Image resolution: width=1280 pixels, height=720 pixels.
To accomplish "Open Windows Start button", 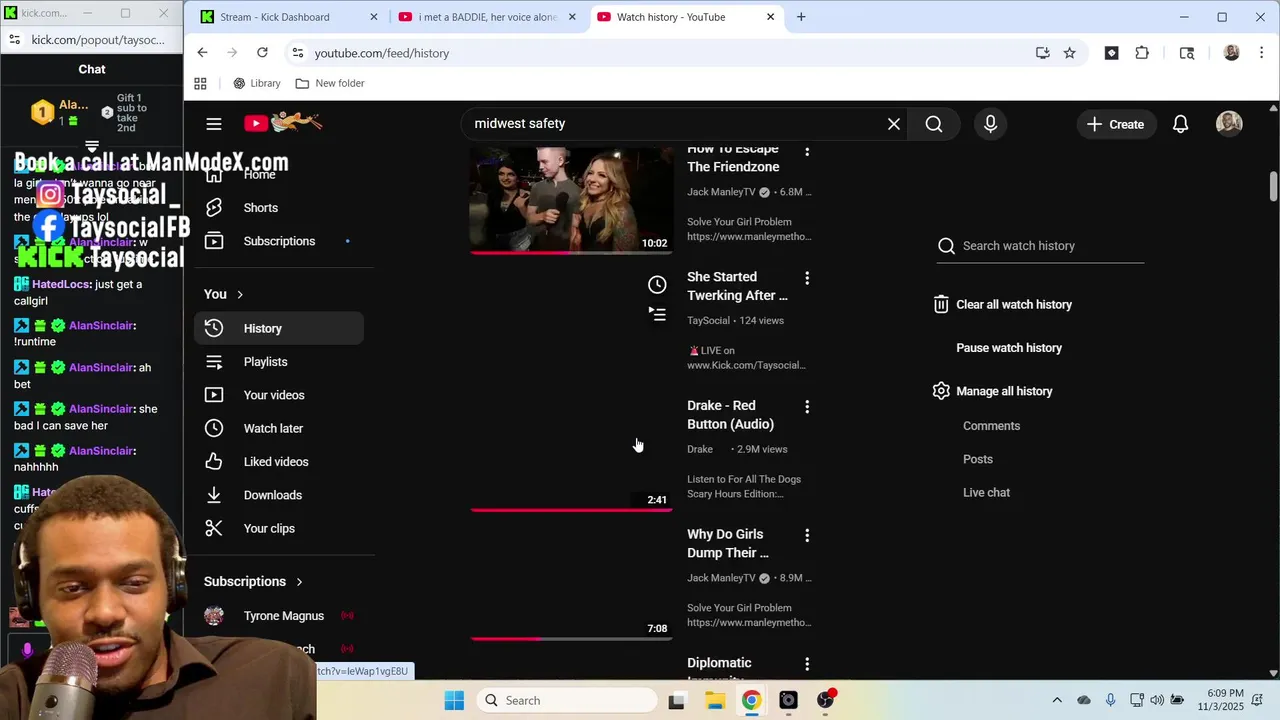I will tap(454, 701).
